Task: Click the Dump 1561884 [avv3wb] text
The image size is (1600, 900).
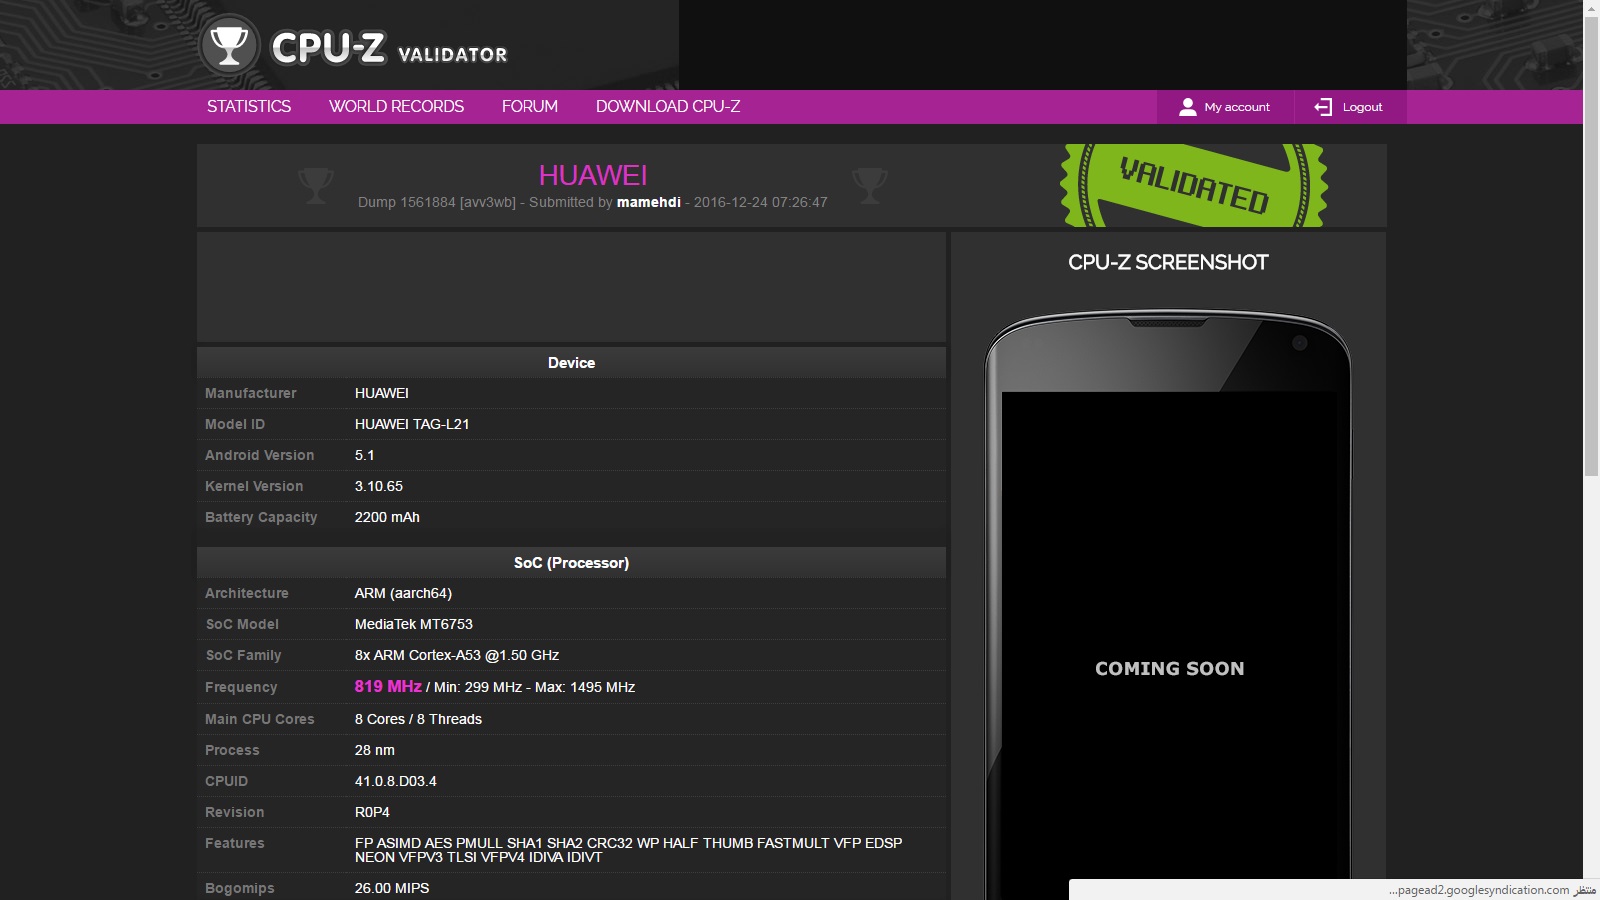Action: [437, 202]
